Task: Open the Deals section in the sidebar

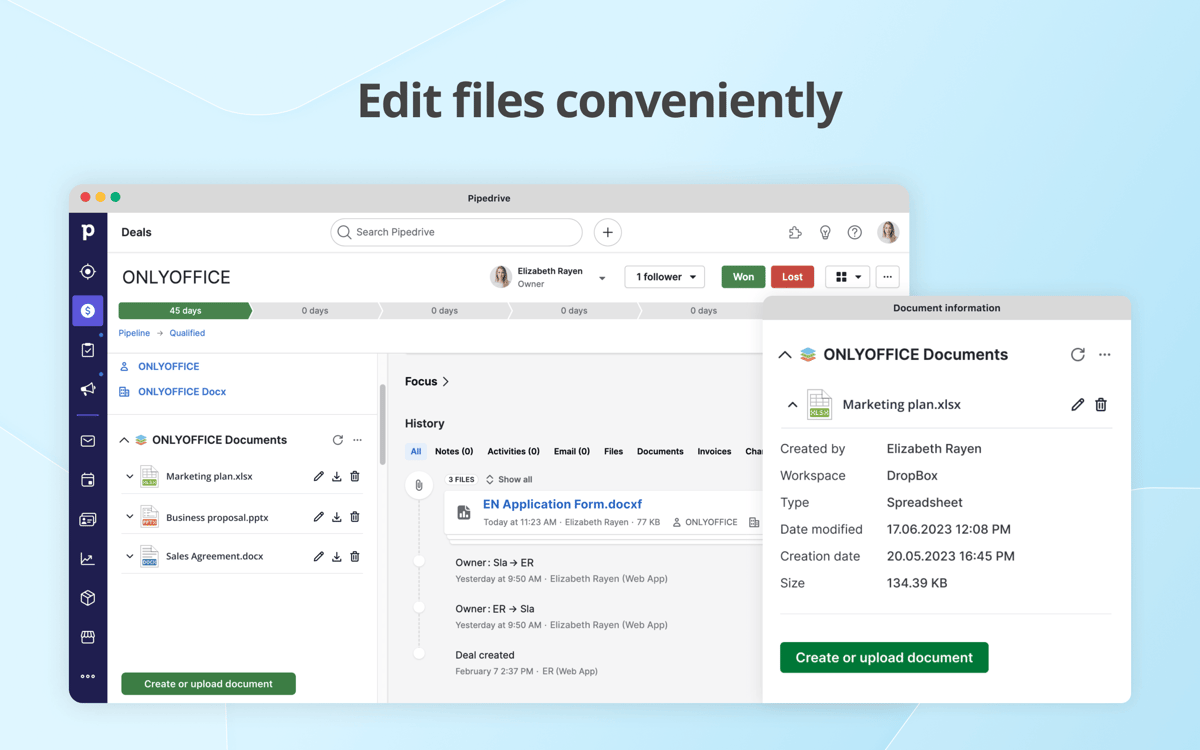Action: tap(88, 311)
